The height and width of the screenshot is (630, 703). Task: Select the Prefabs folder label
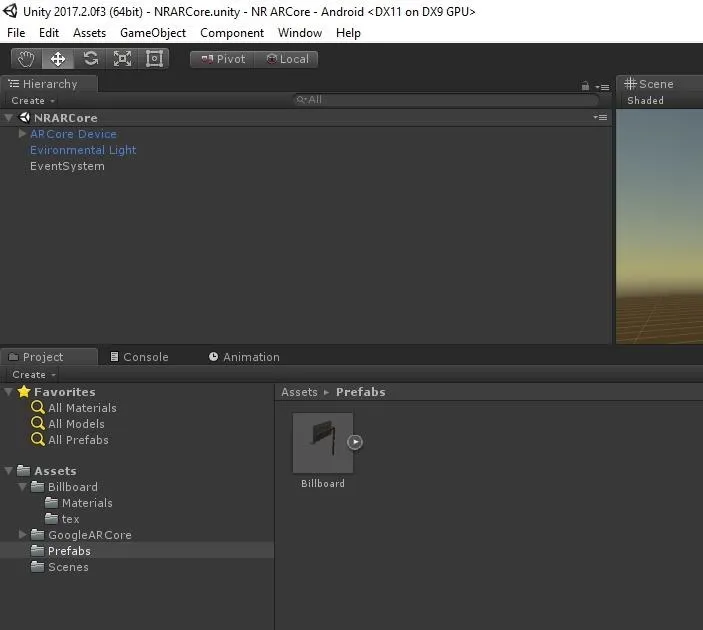69,551
